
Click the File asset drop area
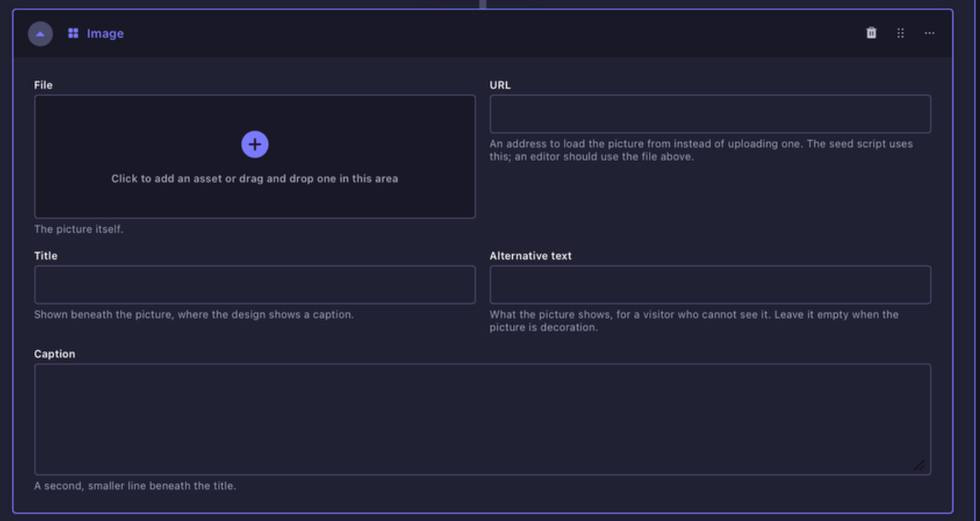click(x=255, y=156)
